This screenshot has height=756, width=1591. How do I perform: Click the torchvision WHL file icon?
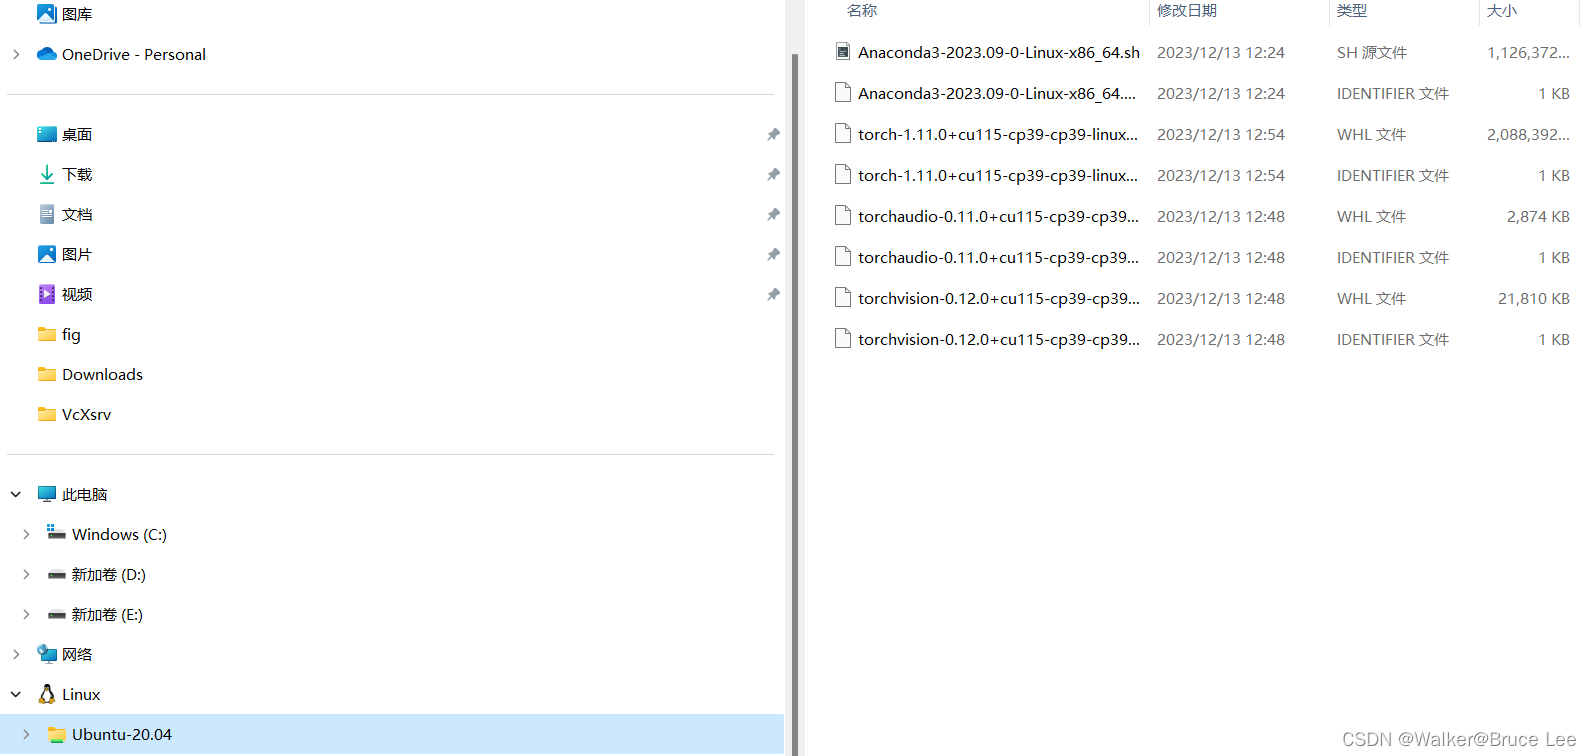[x=843, y=297]
